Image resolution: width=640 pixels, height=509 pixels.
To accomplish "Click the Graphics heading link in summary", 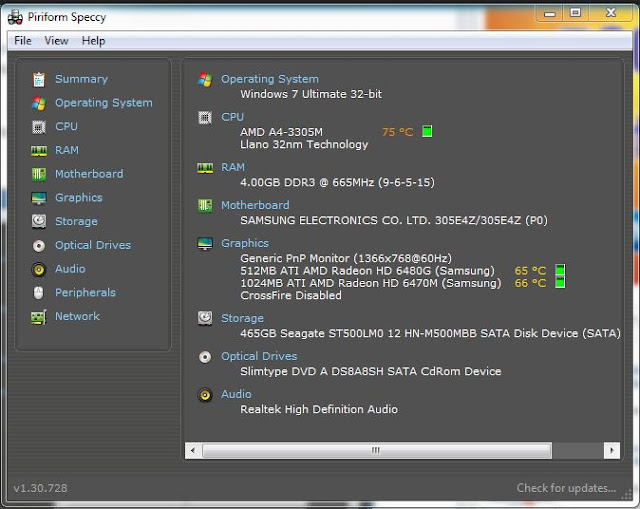I will click(x=245, y=243).
